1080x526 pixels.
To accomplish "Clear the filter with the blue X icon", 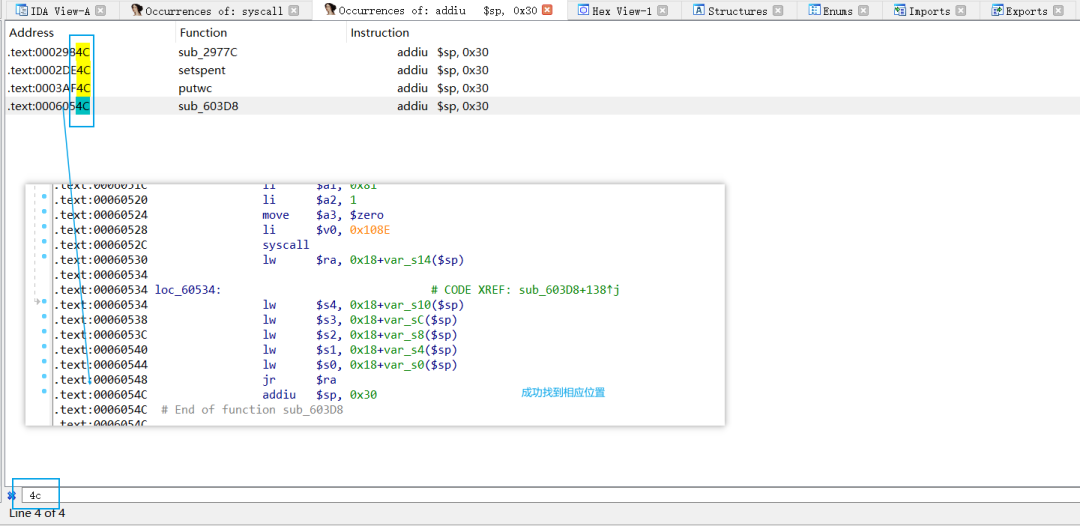I will click(12, 495).
